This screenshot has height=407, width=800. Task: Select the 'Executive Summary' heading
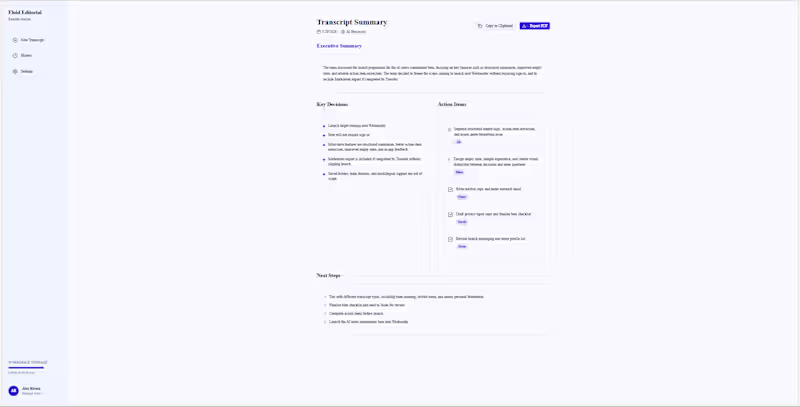[339, 46]
